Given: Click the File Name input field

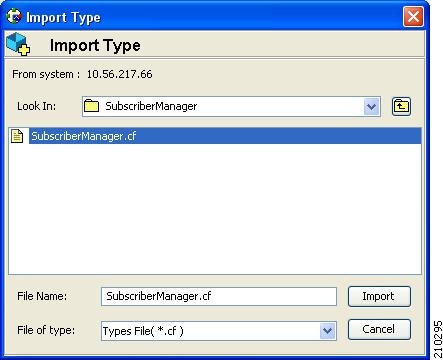Looking at the screenshot, I should [x=219, y=296].
